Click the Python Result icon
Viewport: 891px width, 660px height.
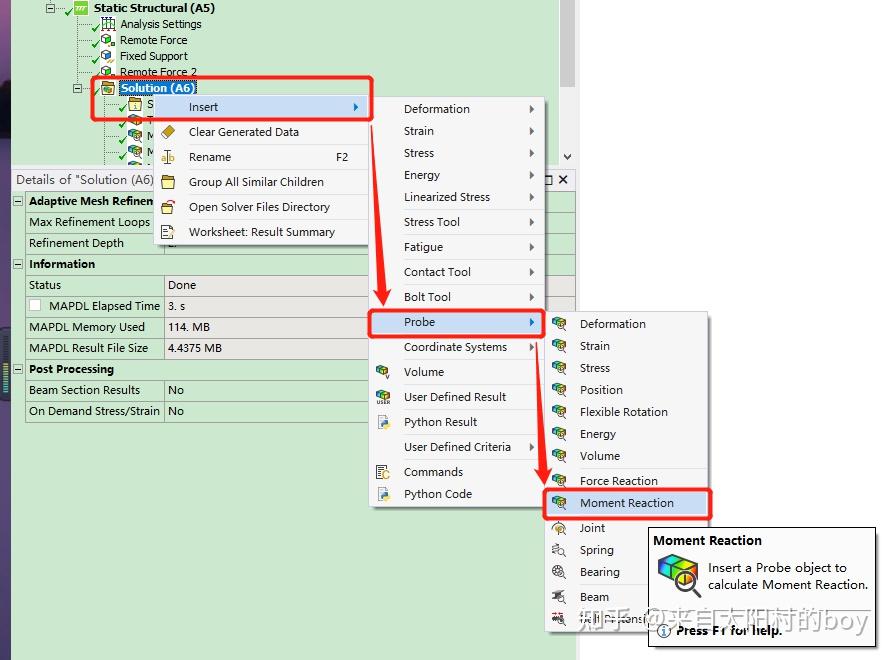(x=384, y=421)
